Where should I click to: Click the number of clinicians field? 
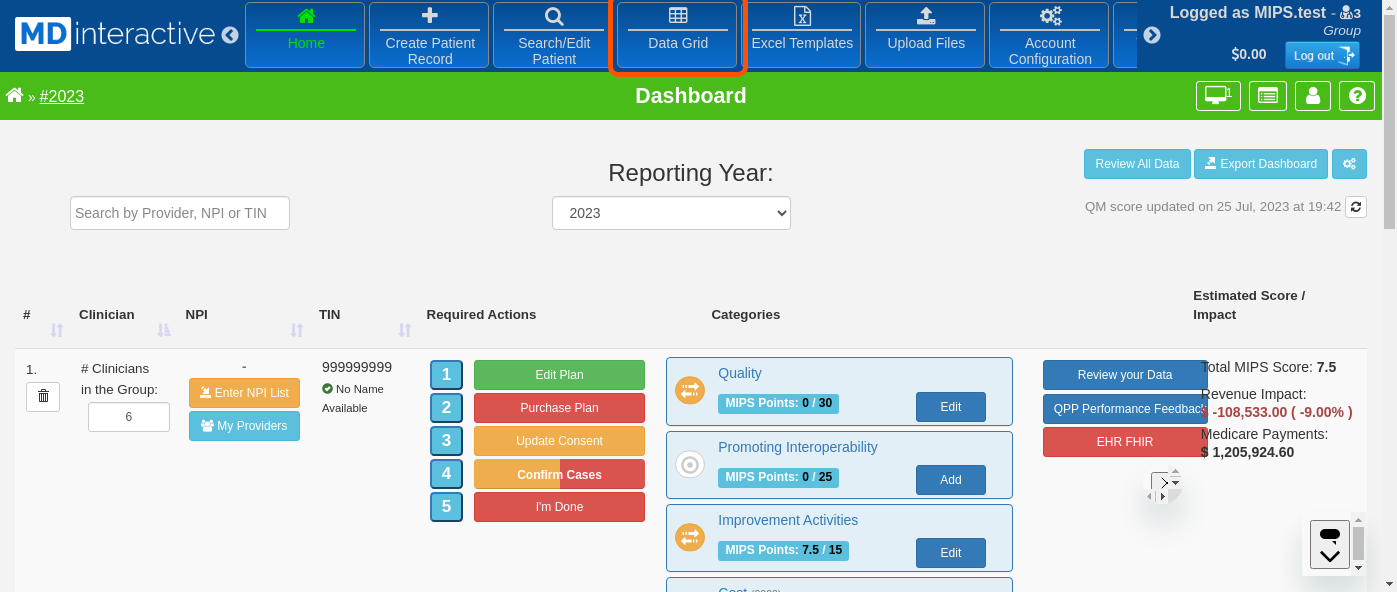[x=129, y=417]
